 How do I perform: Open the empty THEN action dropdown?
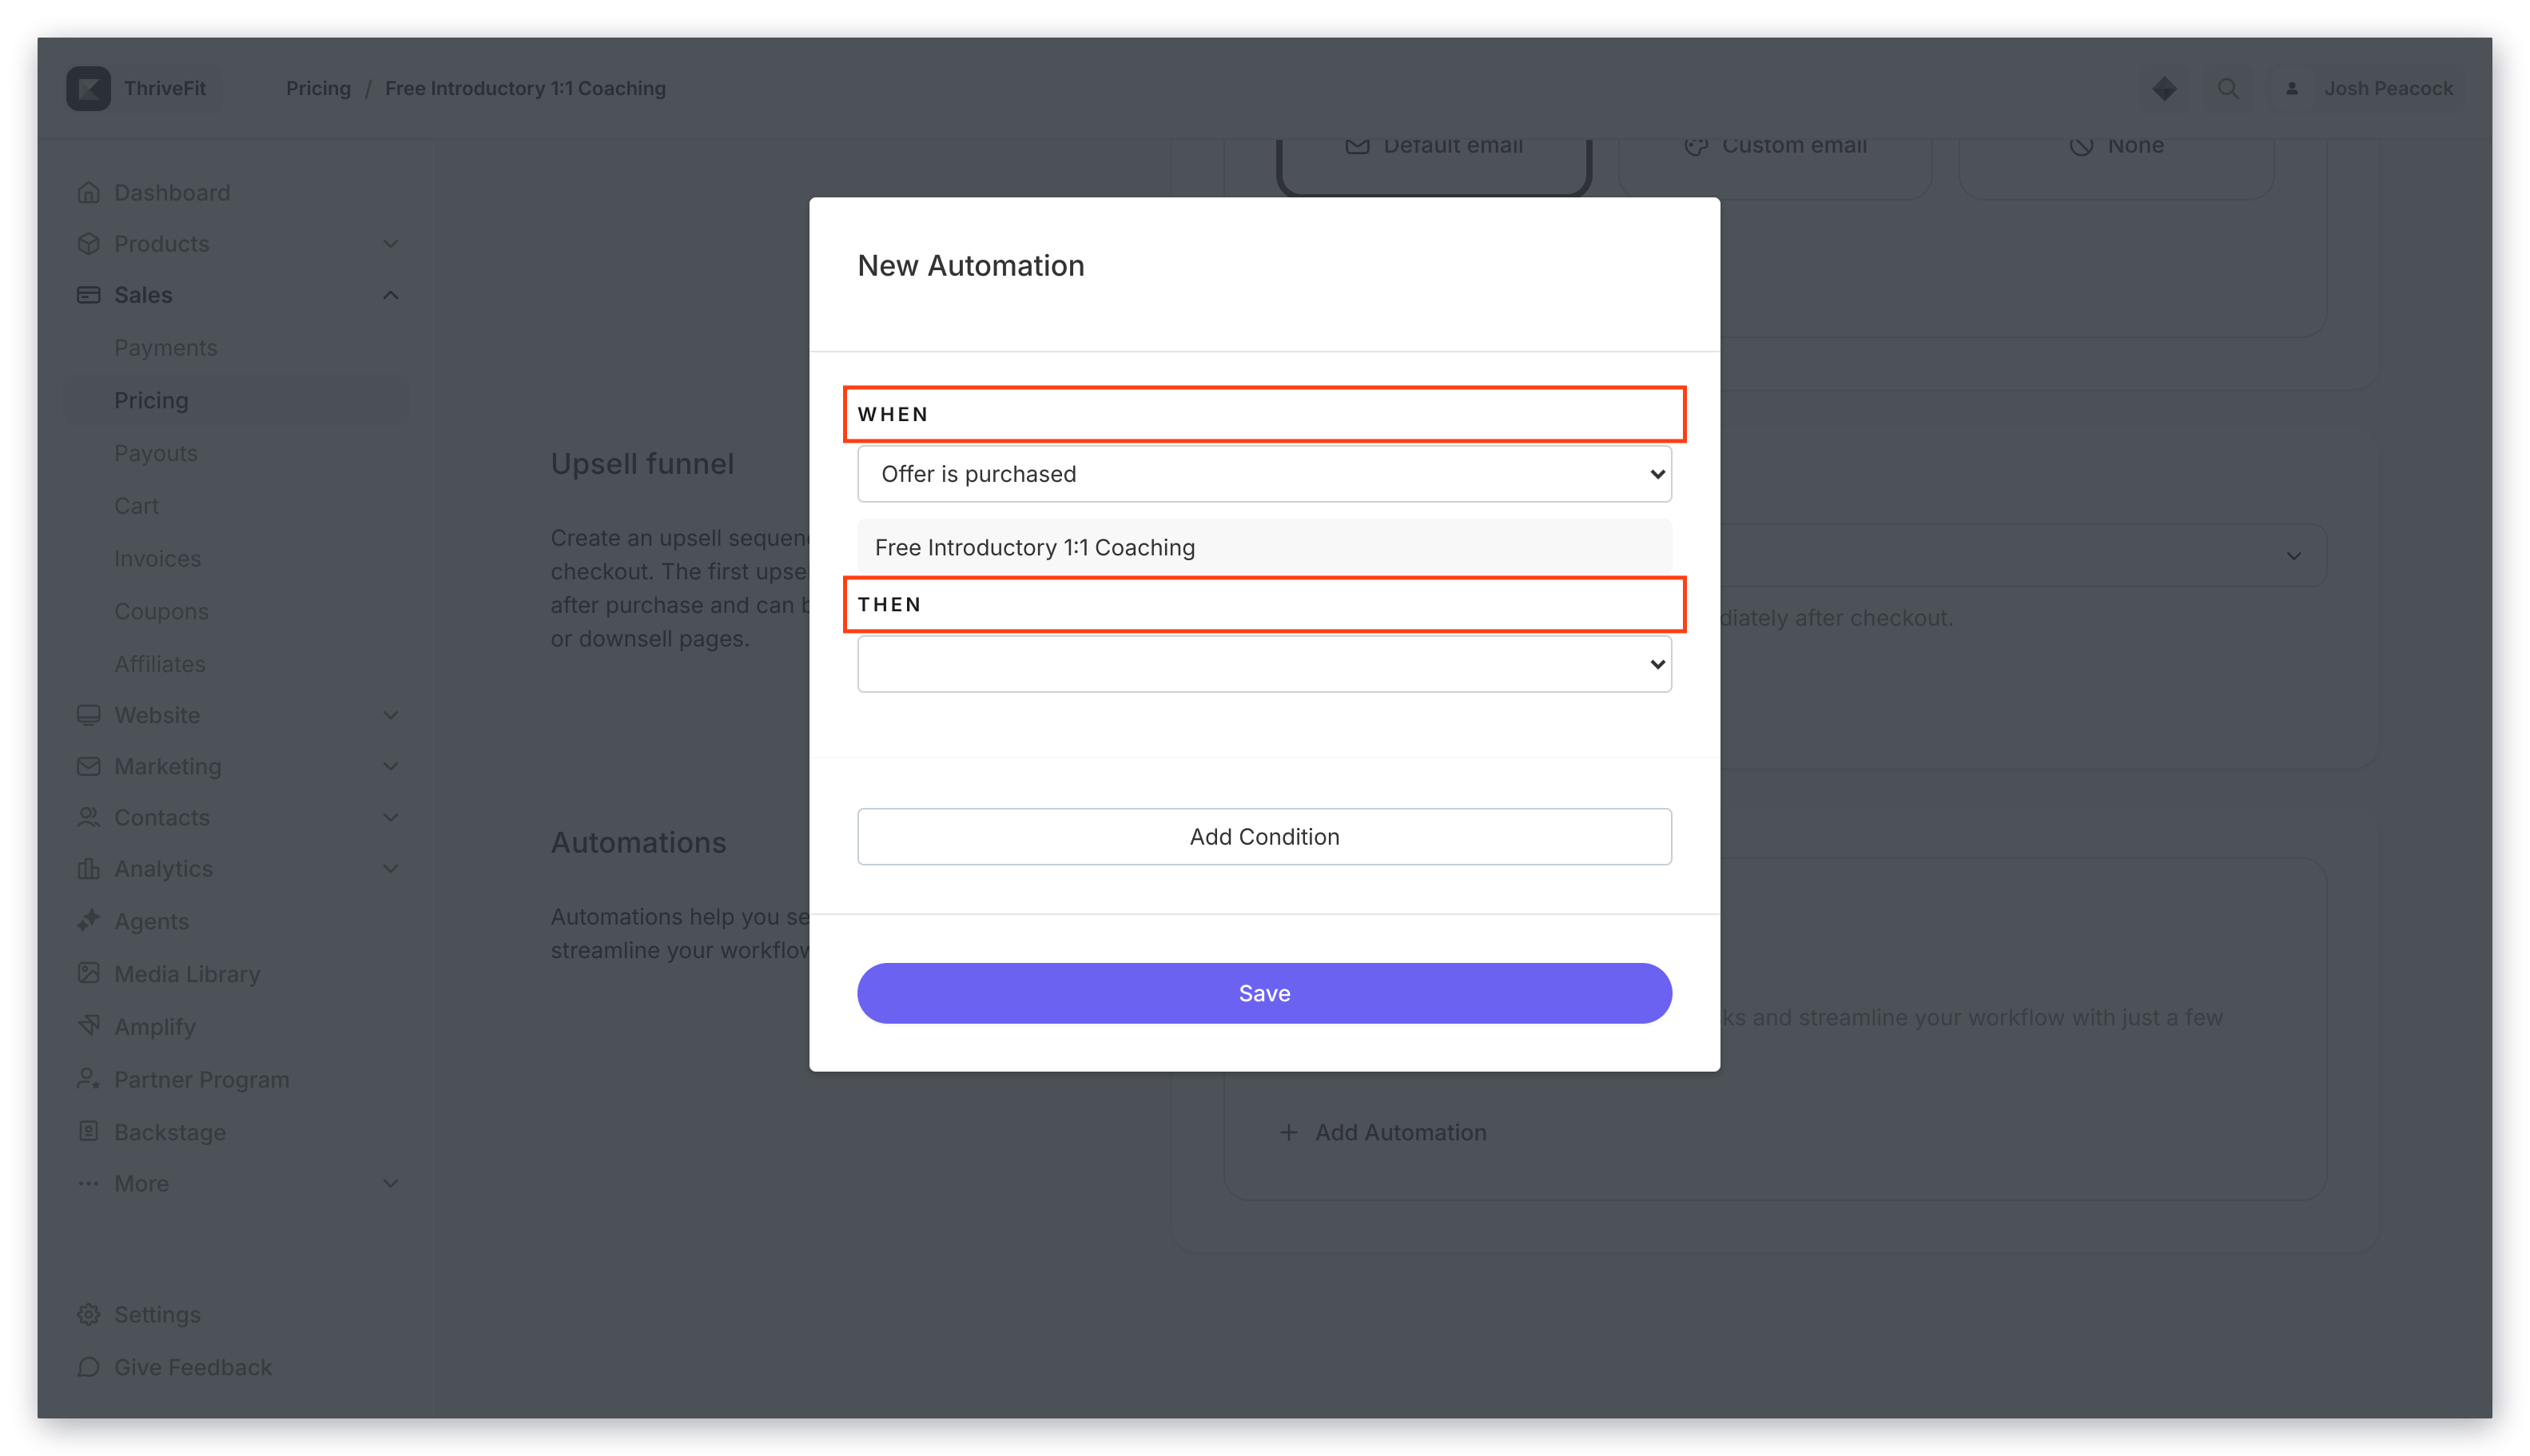click(1264, 664)
